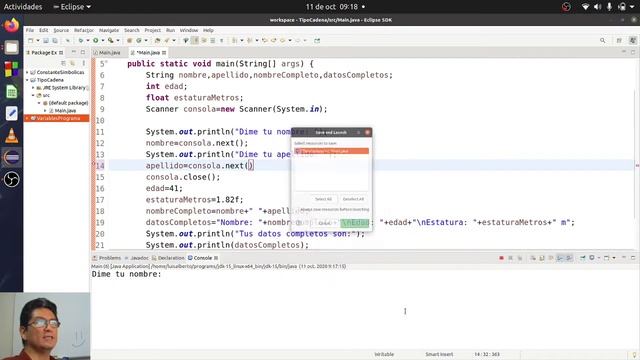Click Actividades in the top bar
The width and height of the screenshot is (640, 360).
coord(23,7)
